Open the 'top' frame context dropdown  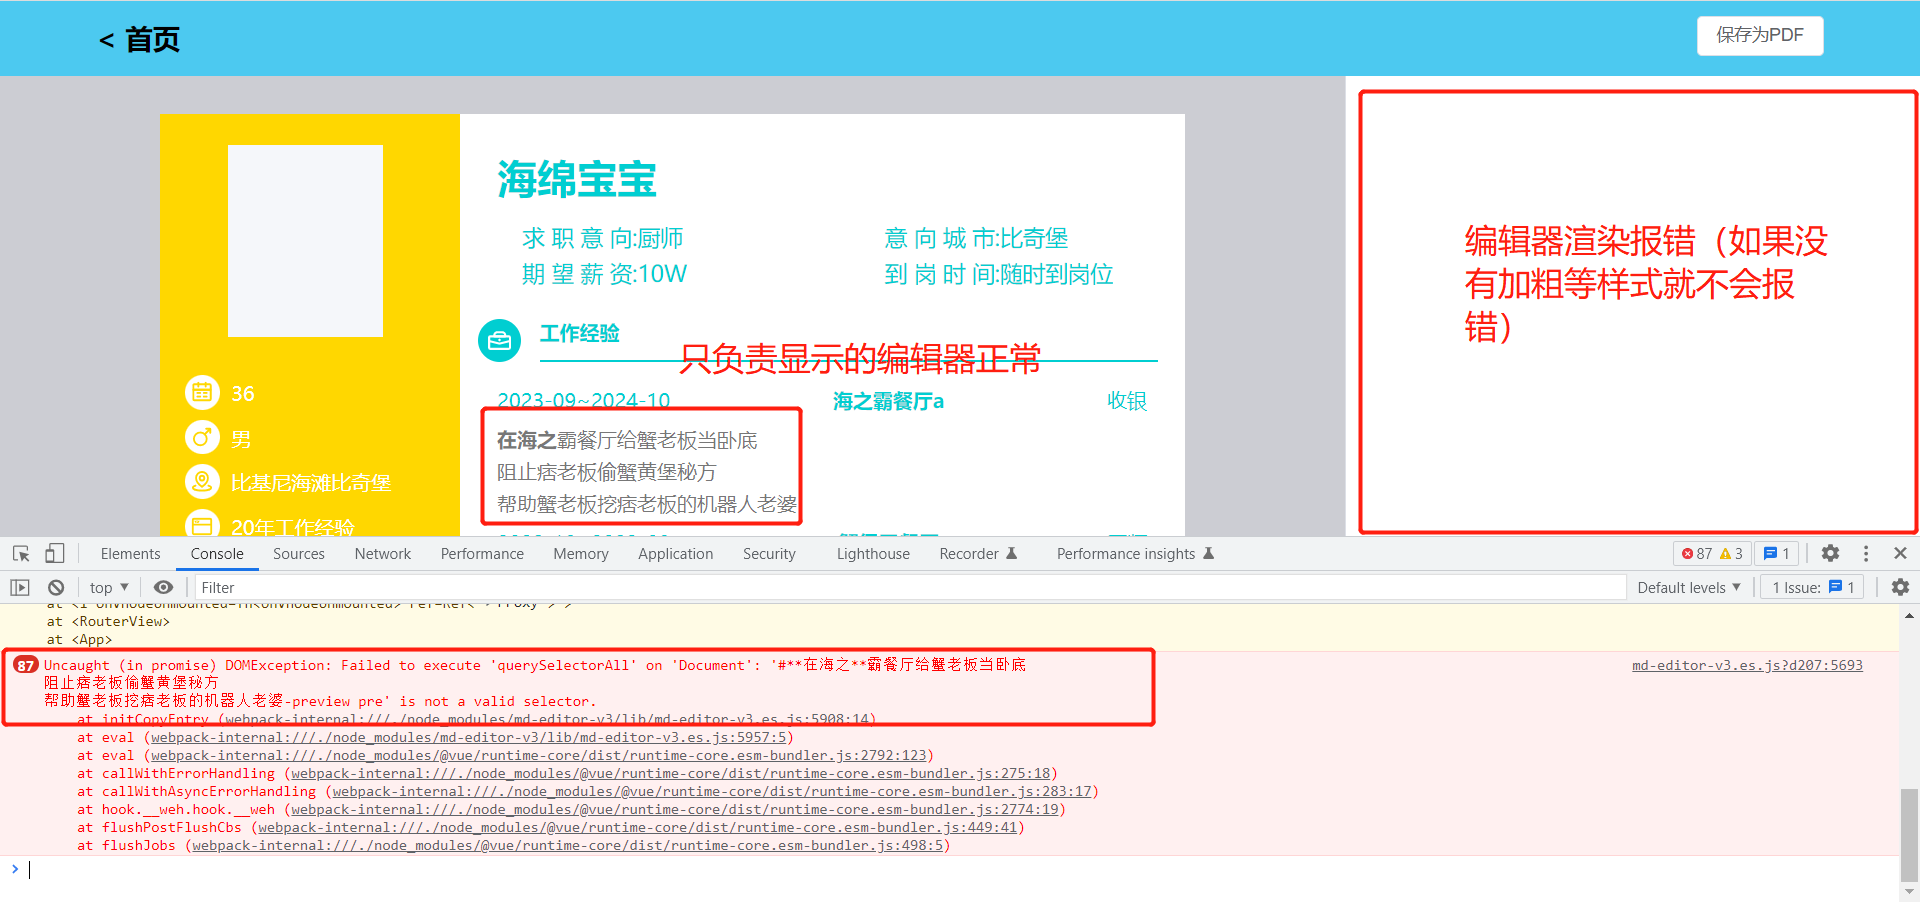tap(106, 587)
